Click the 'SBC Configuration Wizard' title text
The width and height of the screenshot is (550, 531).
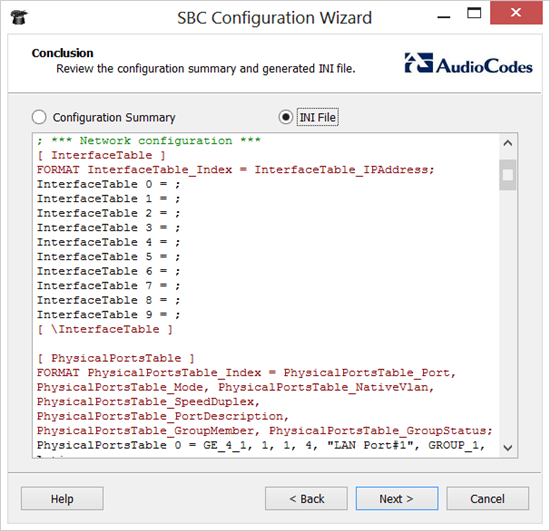pos(274,18)
